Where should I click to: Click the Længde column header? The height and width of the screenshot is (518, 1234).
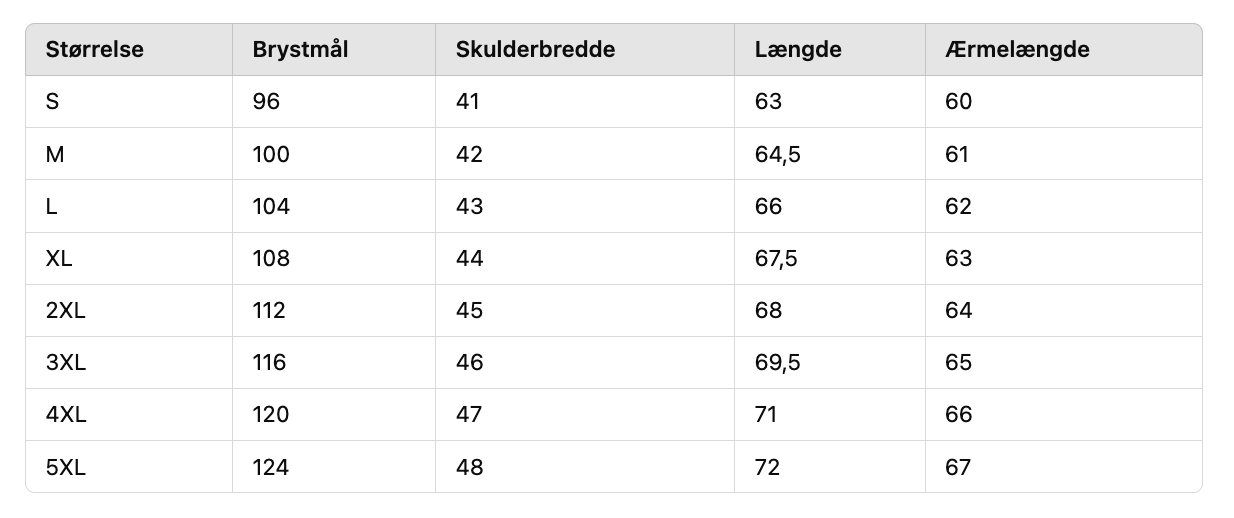[x=798, y=50]
